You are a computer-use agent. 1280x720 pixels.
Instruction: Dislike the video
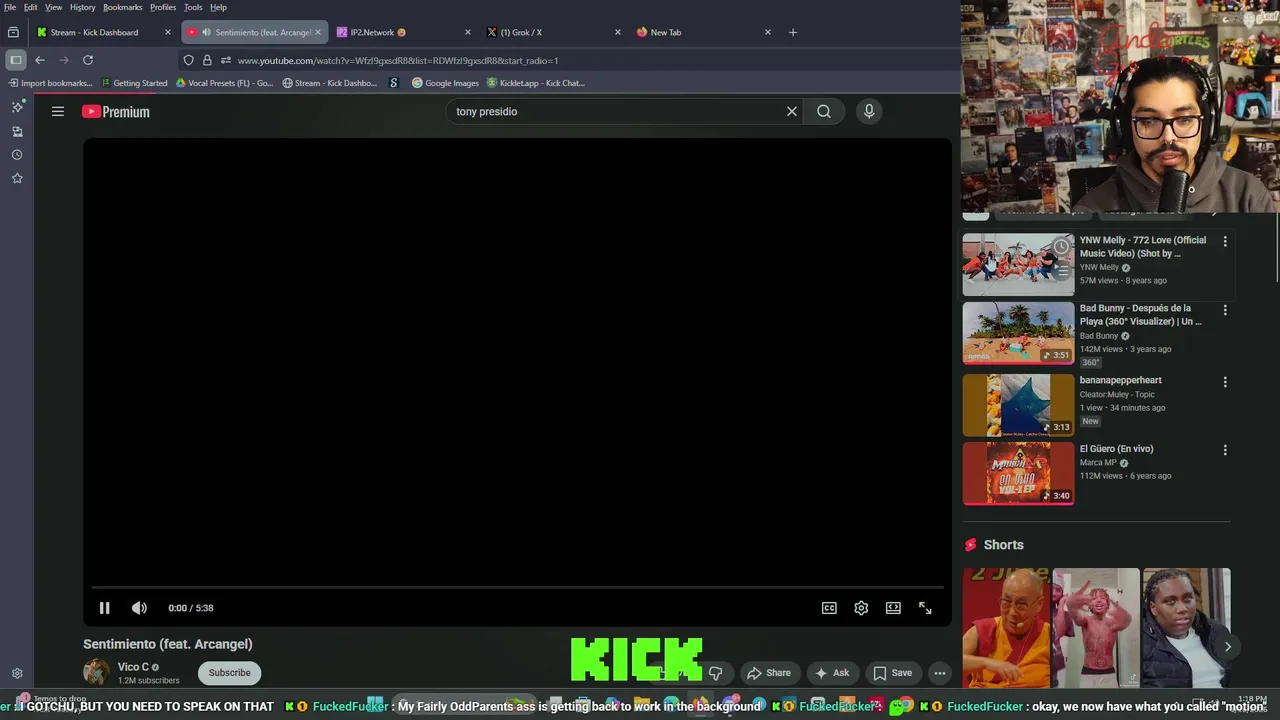click(x=715, y=673)
